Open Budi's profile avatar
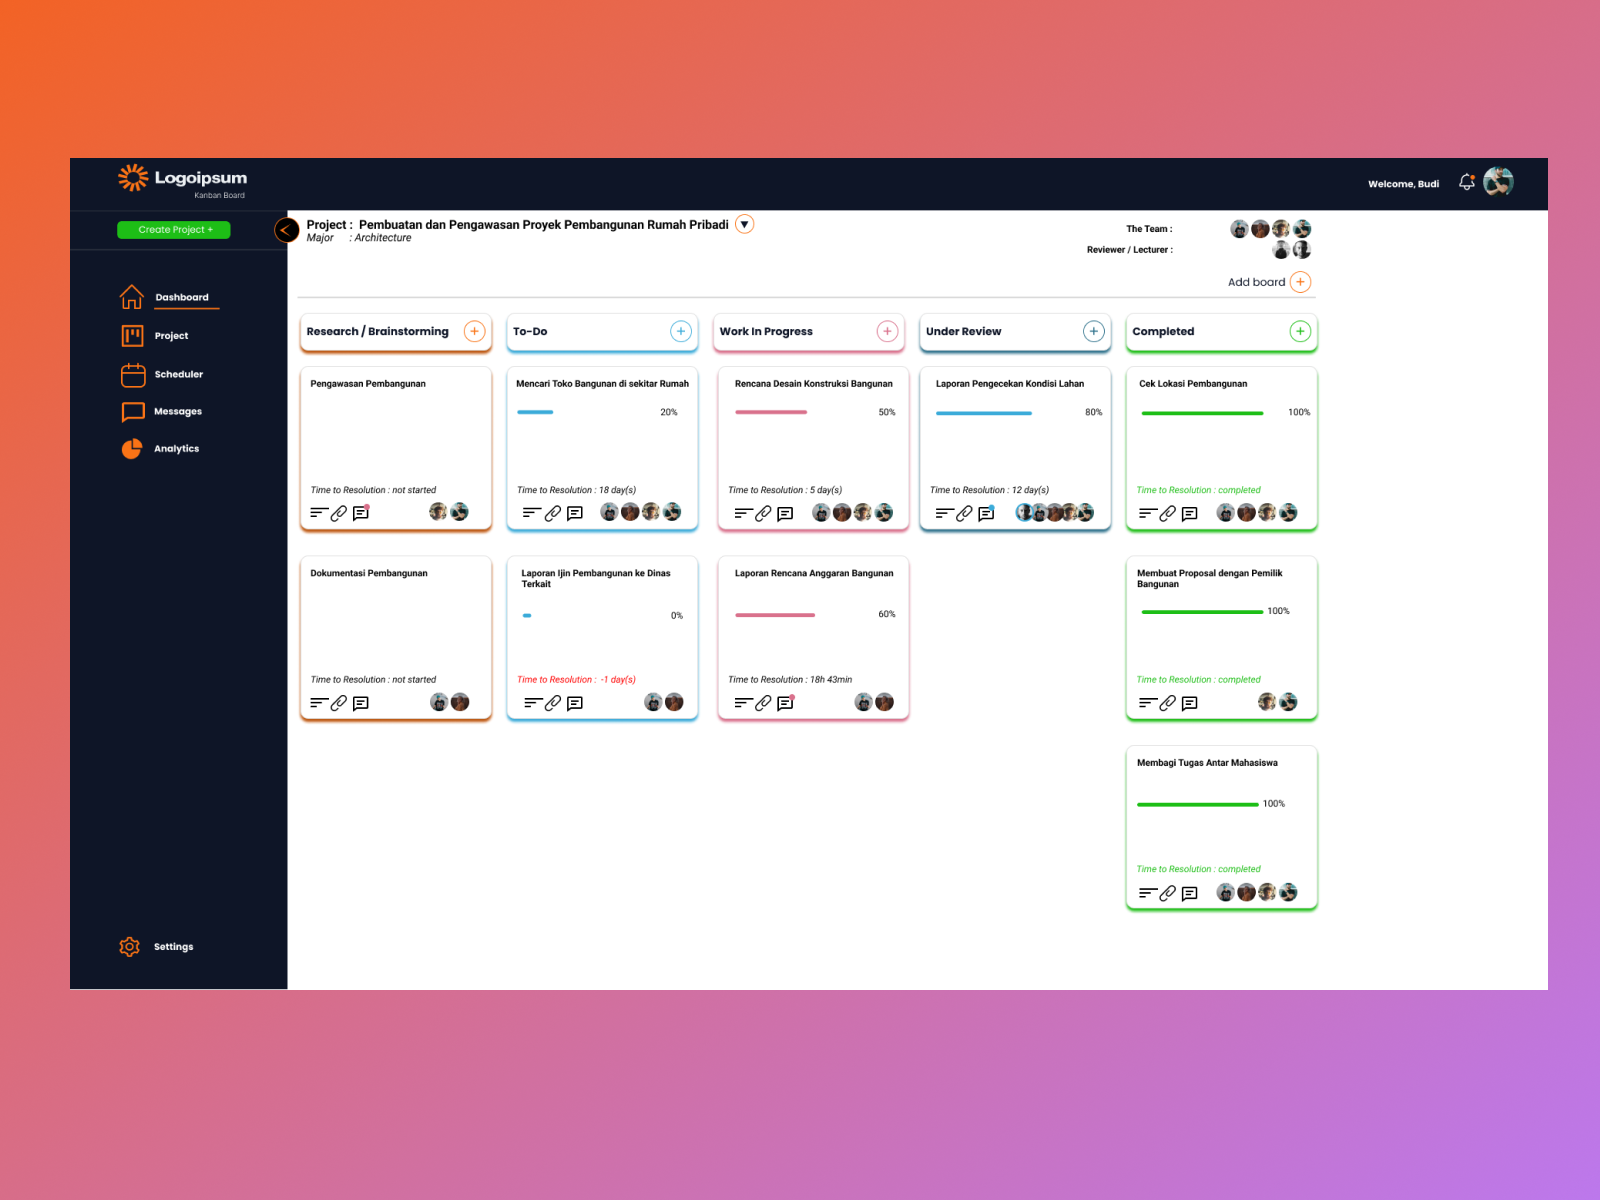 click(1497, 181)
